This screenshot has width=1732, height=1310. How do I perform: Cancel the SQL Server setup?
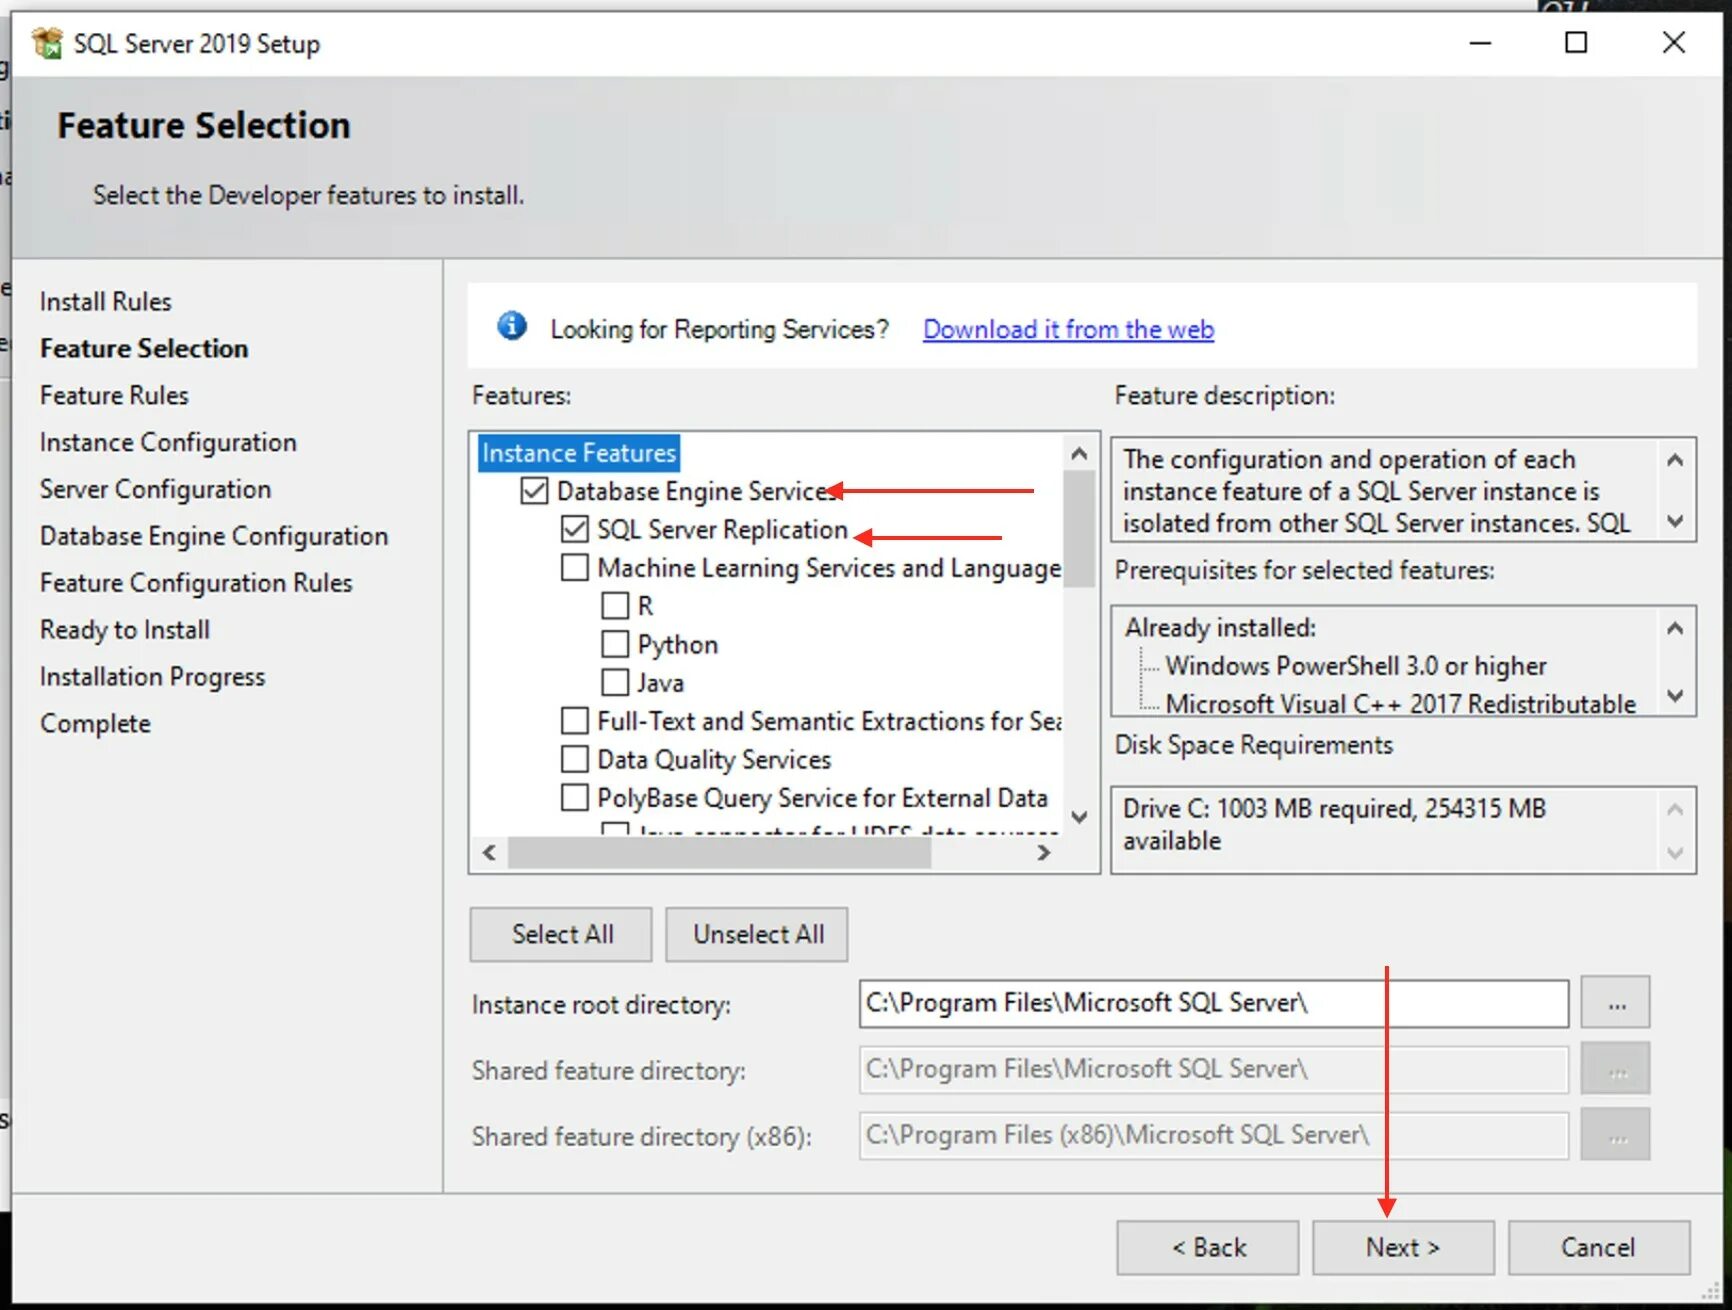click(1599, 1248)
